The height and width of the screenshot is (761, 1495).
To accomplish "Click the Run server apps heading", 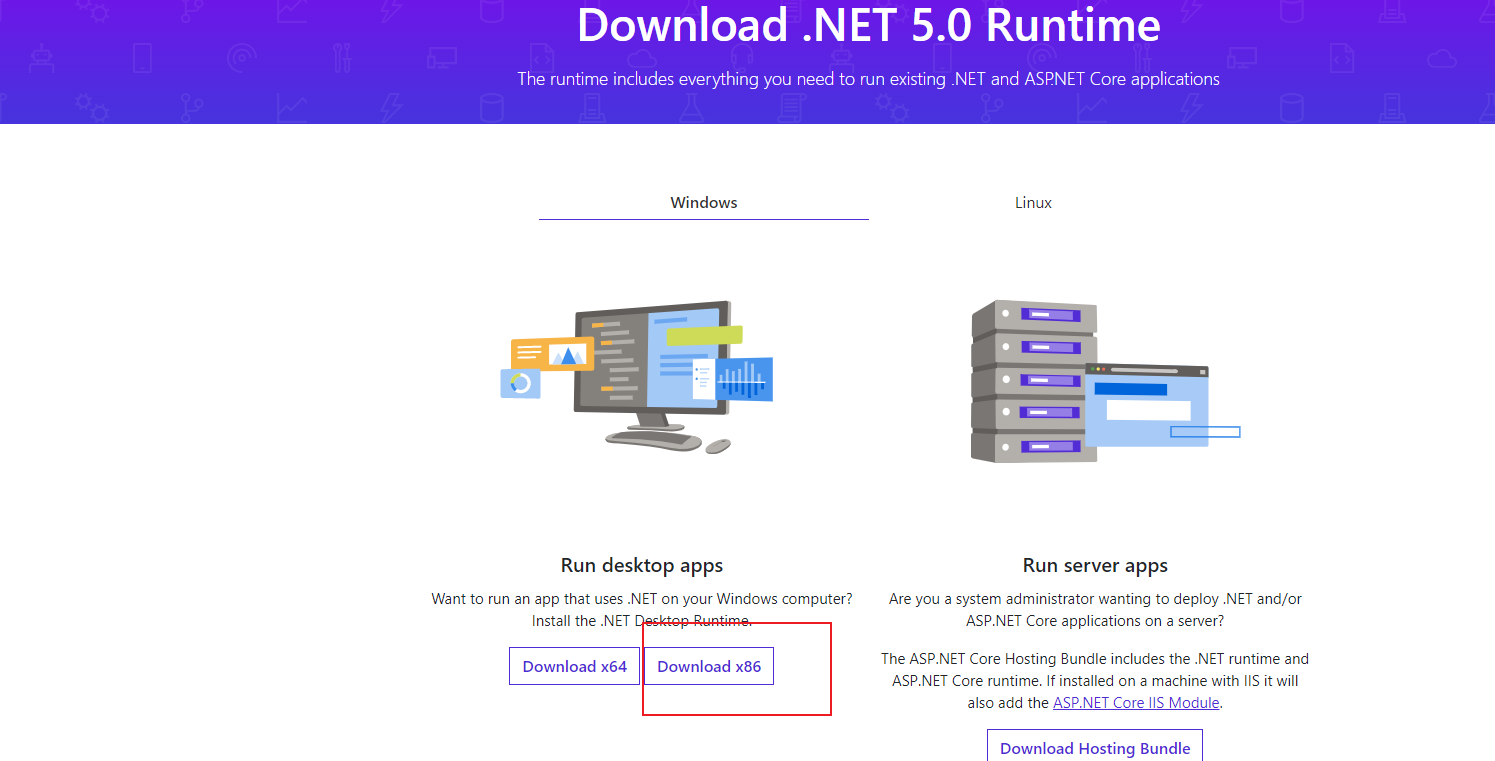I will 1095,565.
